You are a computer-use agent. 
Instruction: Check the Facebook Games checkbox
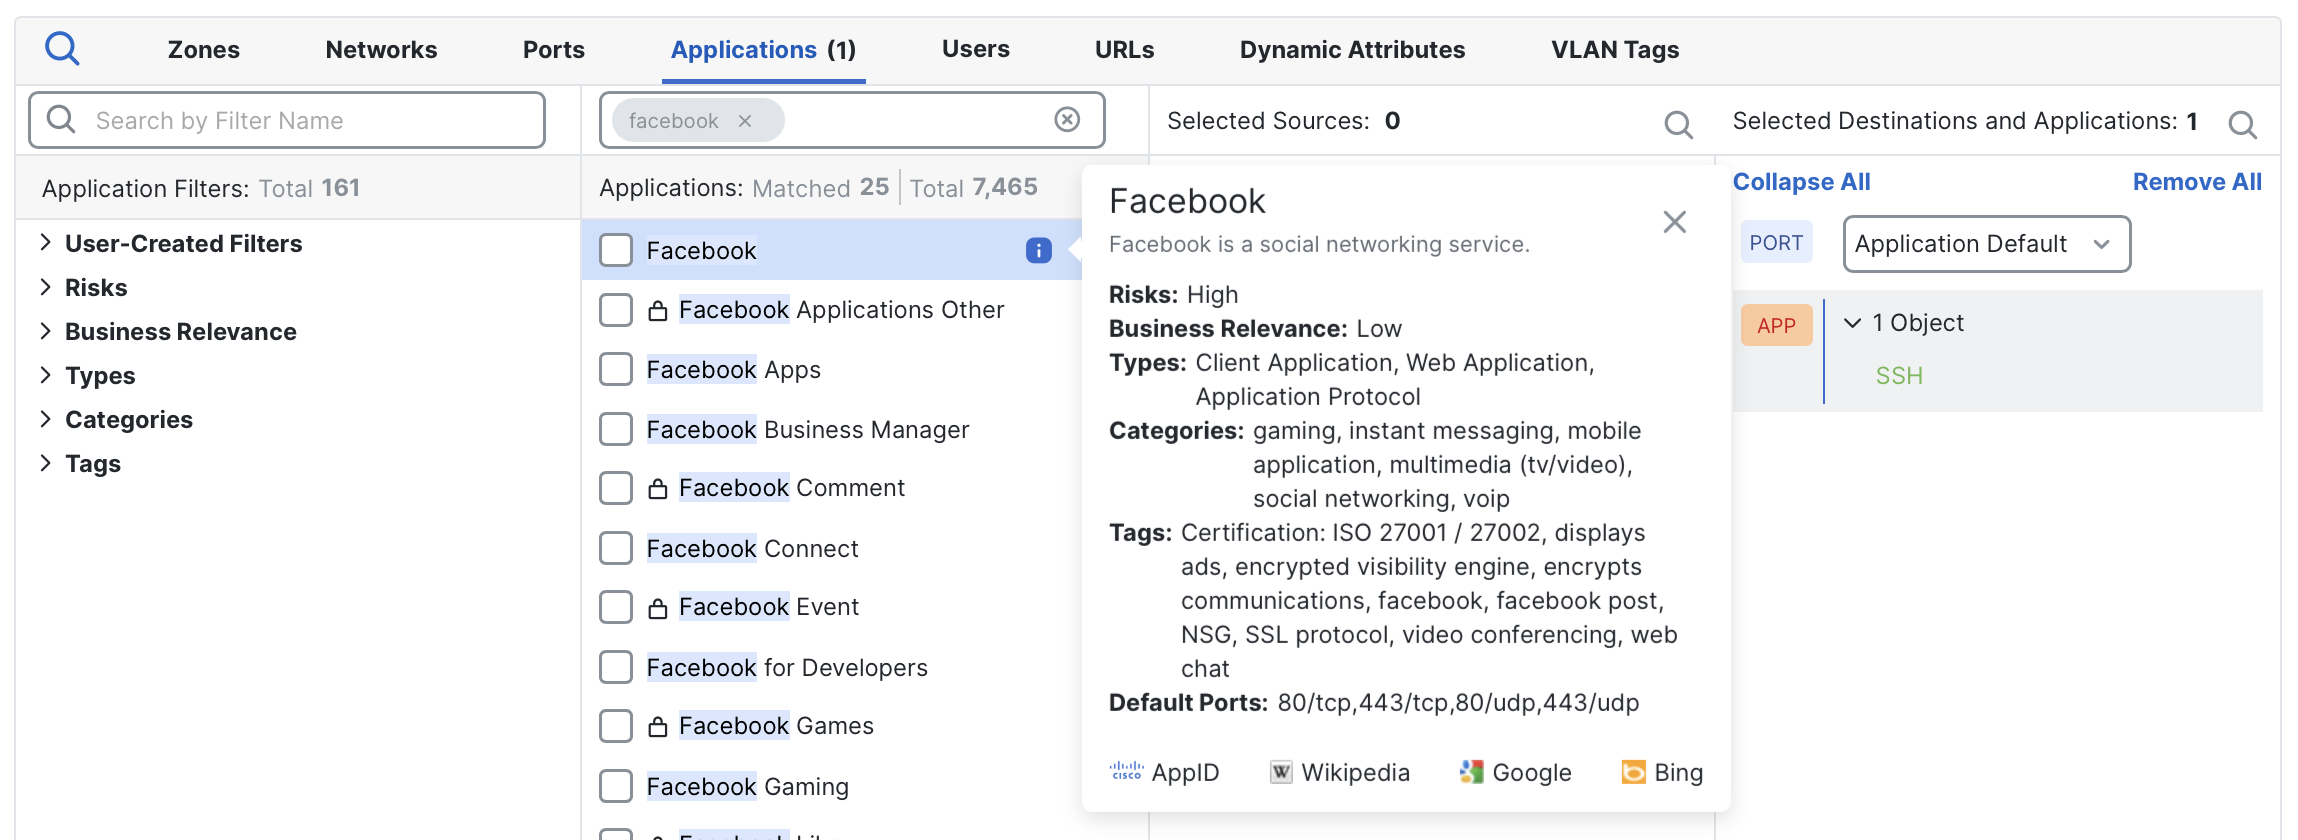click(x=616, y=726)
